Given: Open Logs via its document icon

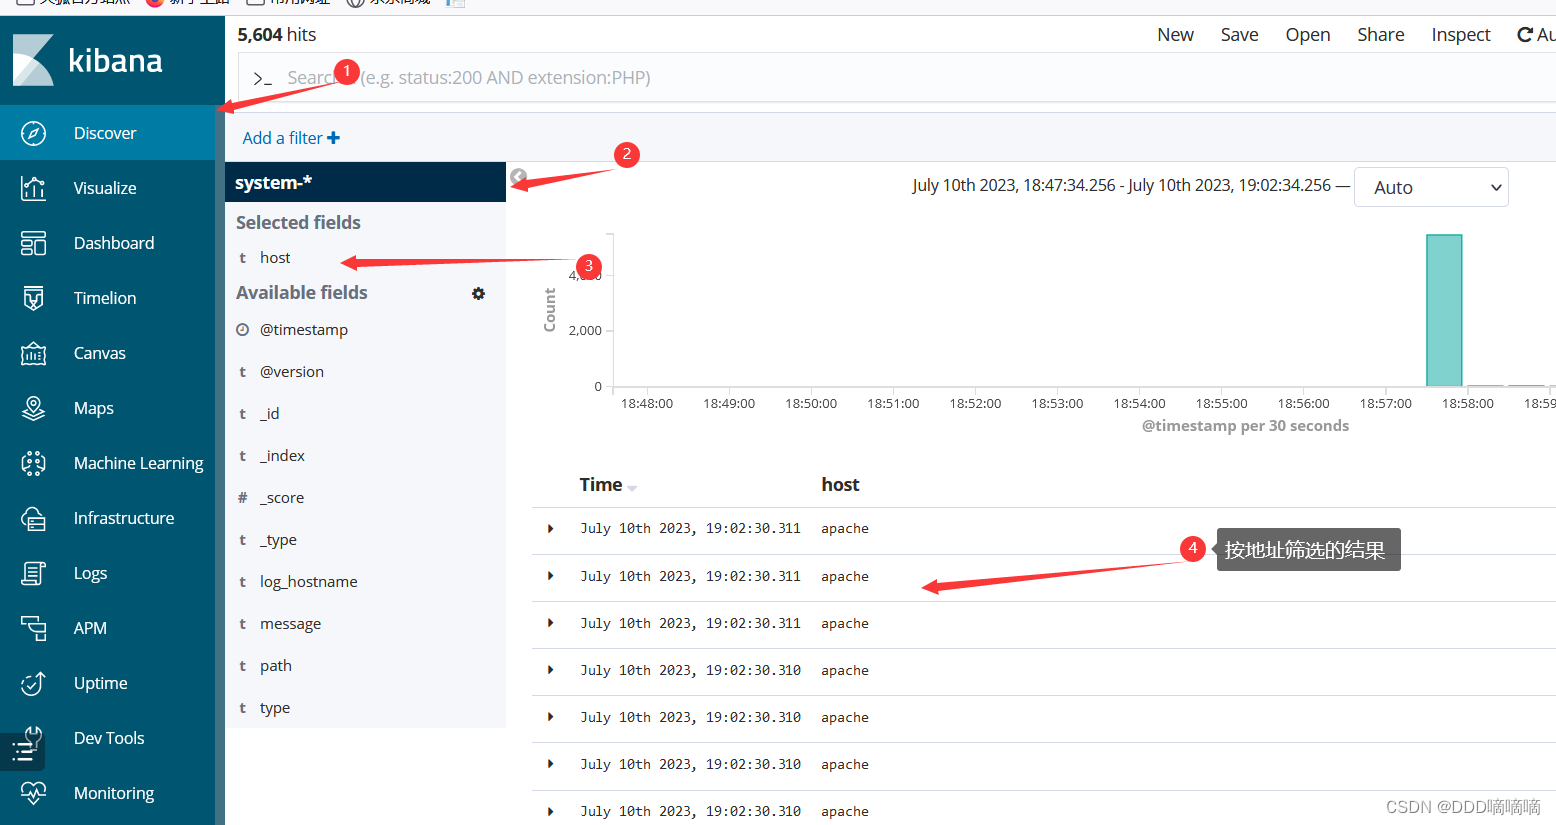Looking at the screenshot, I should (x=33, y=573).
